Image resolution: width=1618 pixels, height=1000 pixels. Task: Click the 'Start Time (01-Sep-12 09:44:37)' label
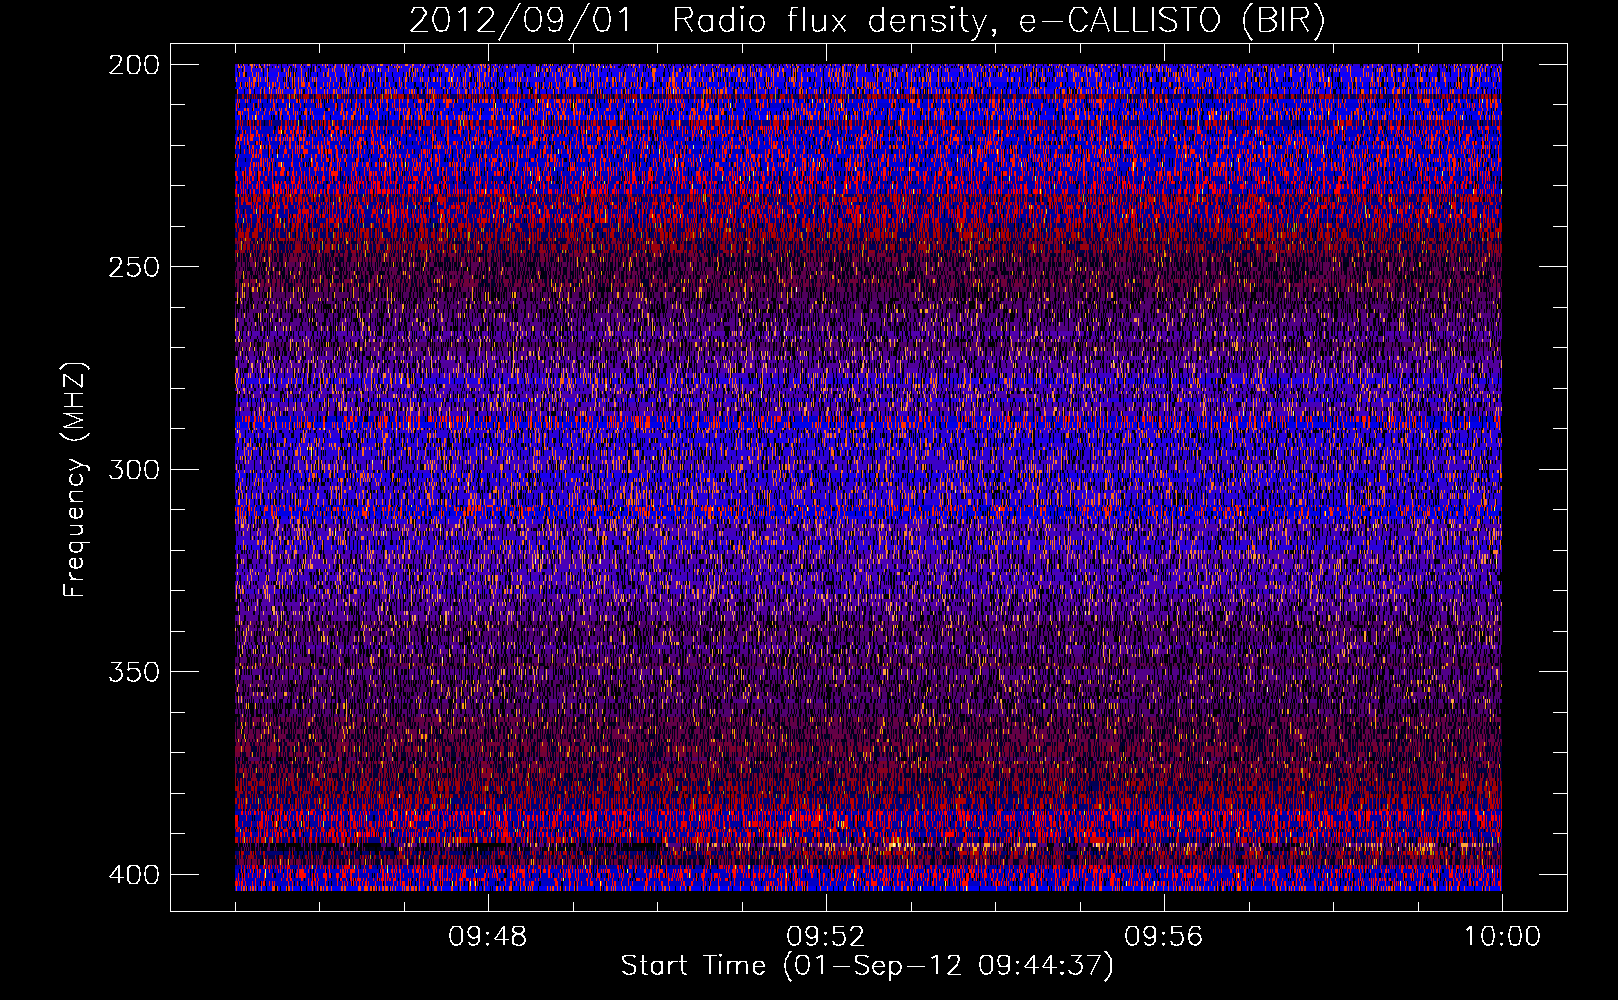pyautogui.click(x=867, y=966)
